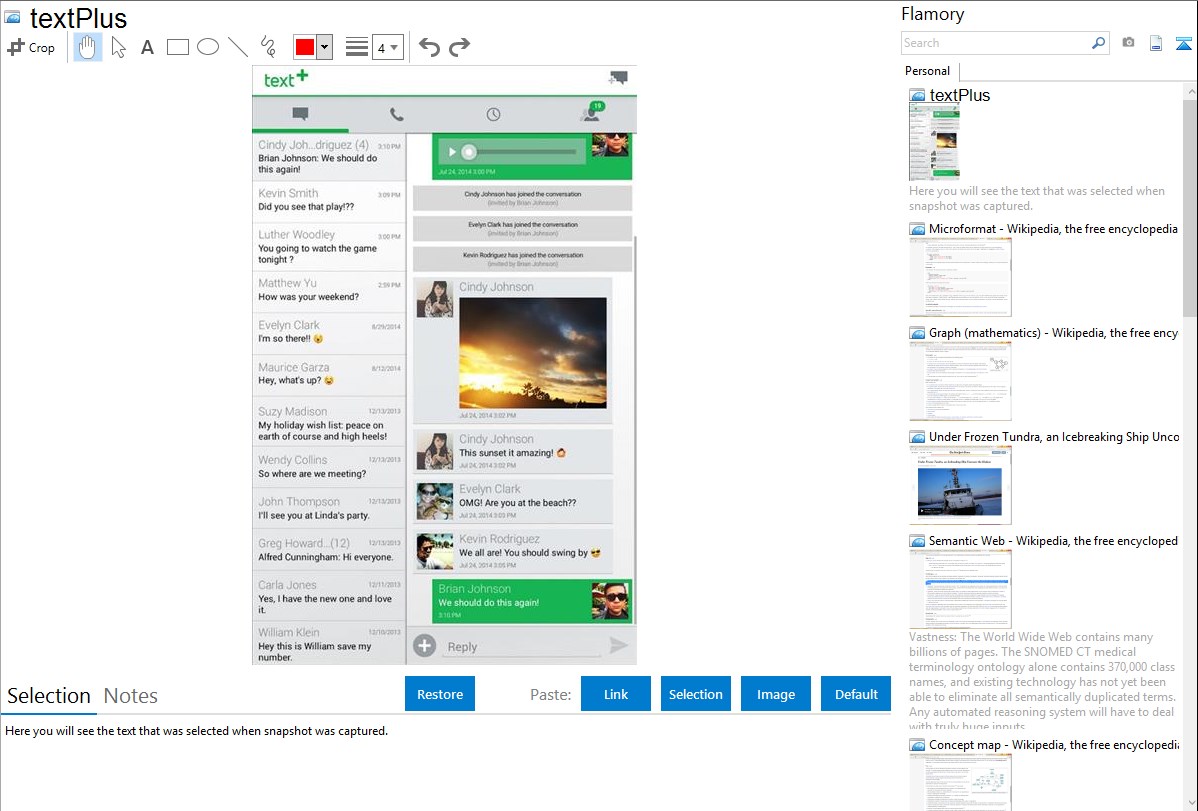Click the red color swatch
Screen dimensions: 1198x811
pos(305,47)
